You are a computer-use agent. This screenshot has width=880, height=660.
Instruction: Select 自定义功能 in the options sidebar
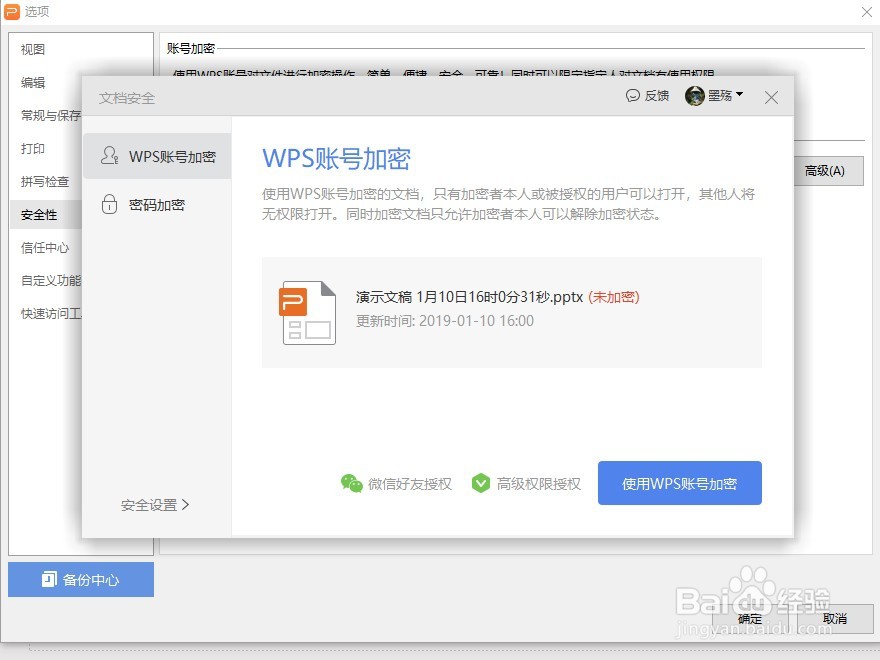tap(51, 281)
